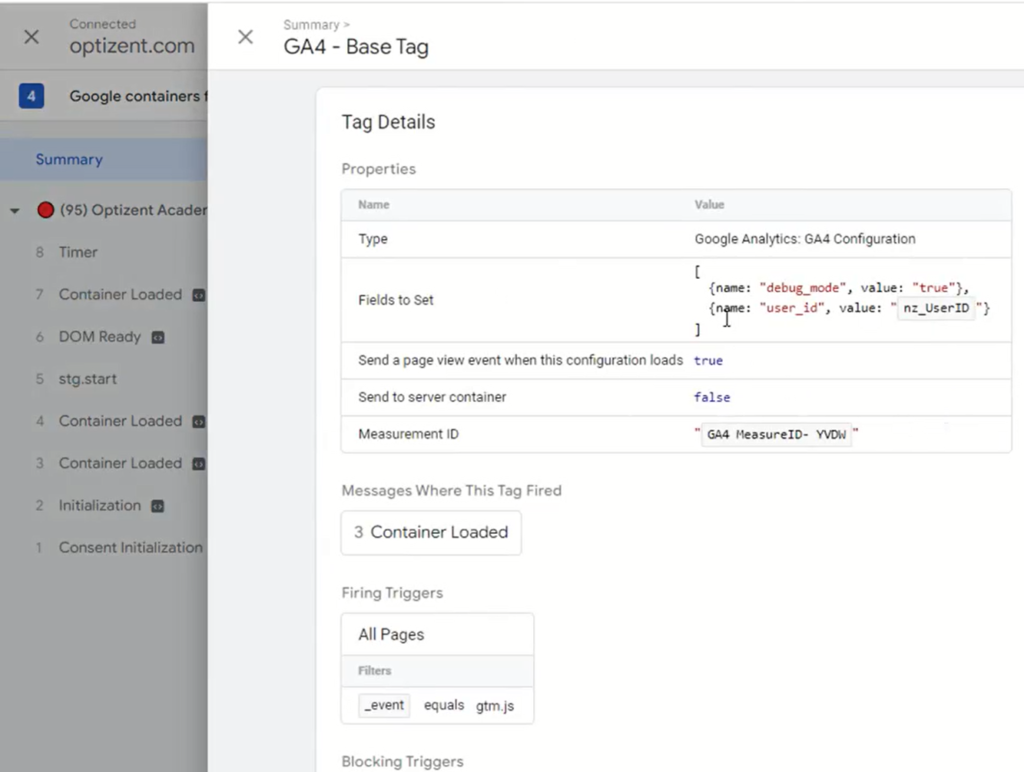Select the Timer event numbered 8
Screen dimensions: 1024x772
pyautogui.click(x=78, y=252)
